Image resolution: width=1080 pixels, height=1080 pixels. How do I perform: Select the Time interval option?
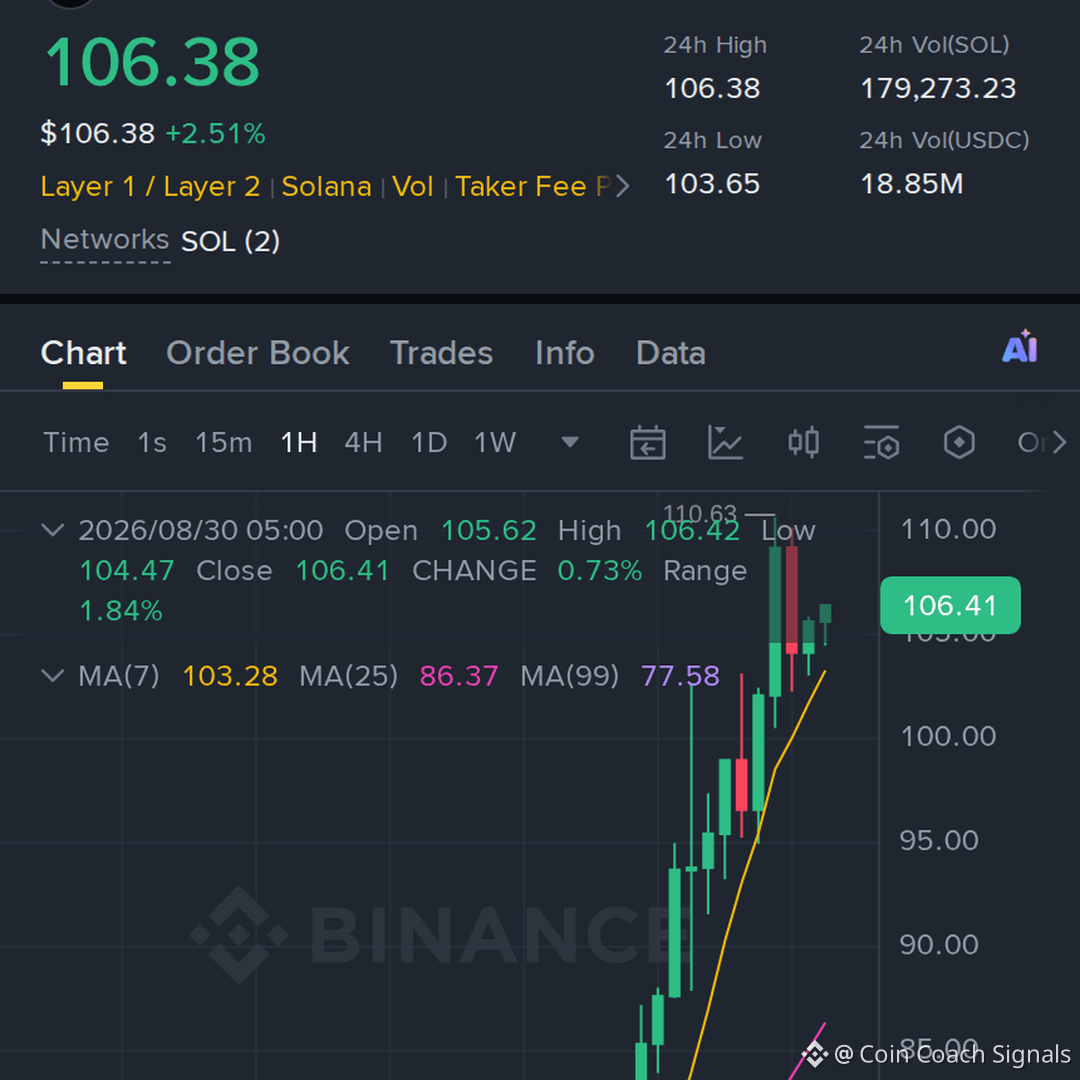pos(76,442)
